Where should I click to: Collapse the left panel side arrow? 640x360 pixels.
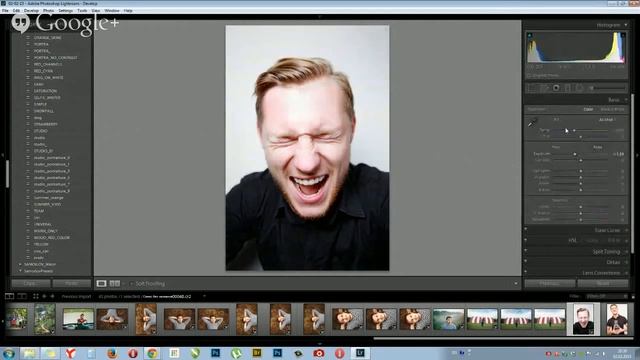2,155
